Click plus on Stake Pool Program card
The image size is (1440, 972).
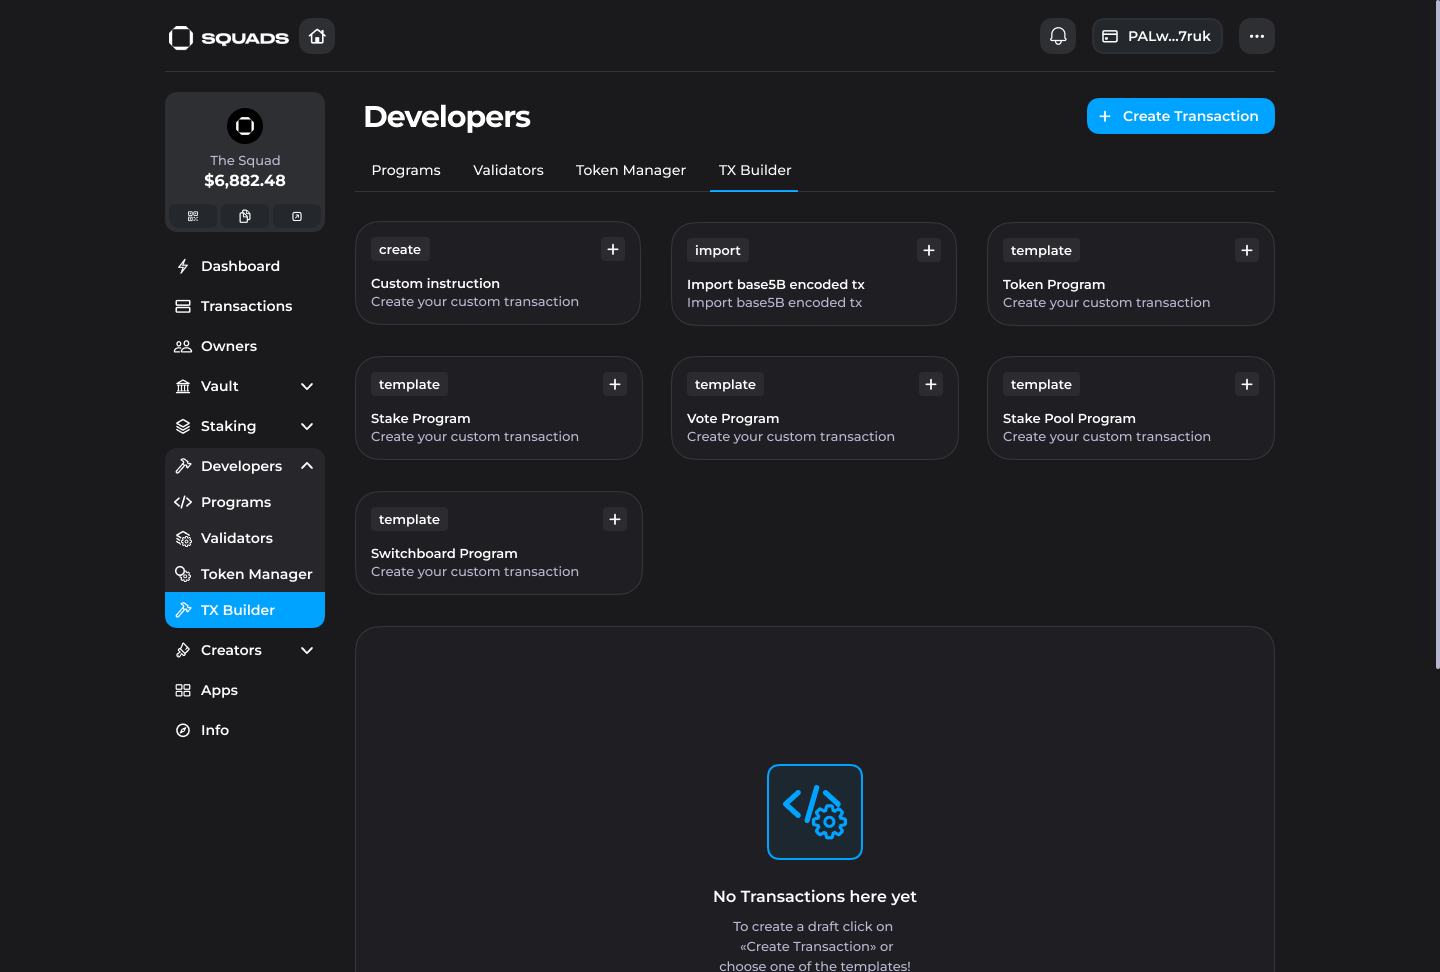click(1246, 384)
